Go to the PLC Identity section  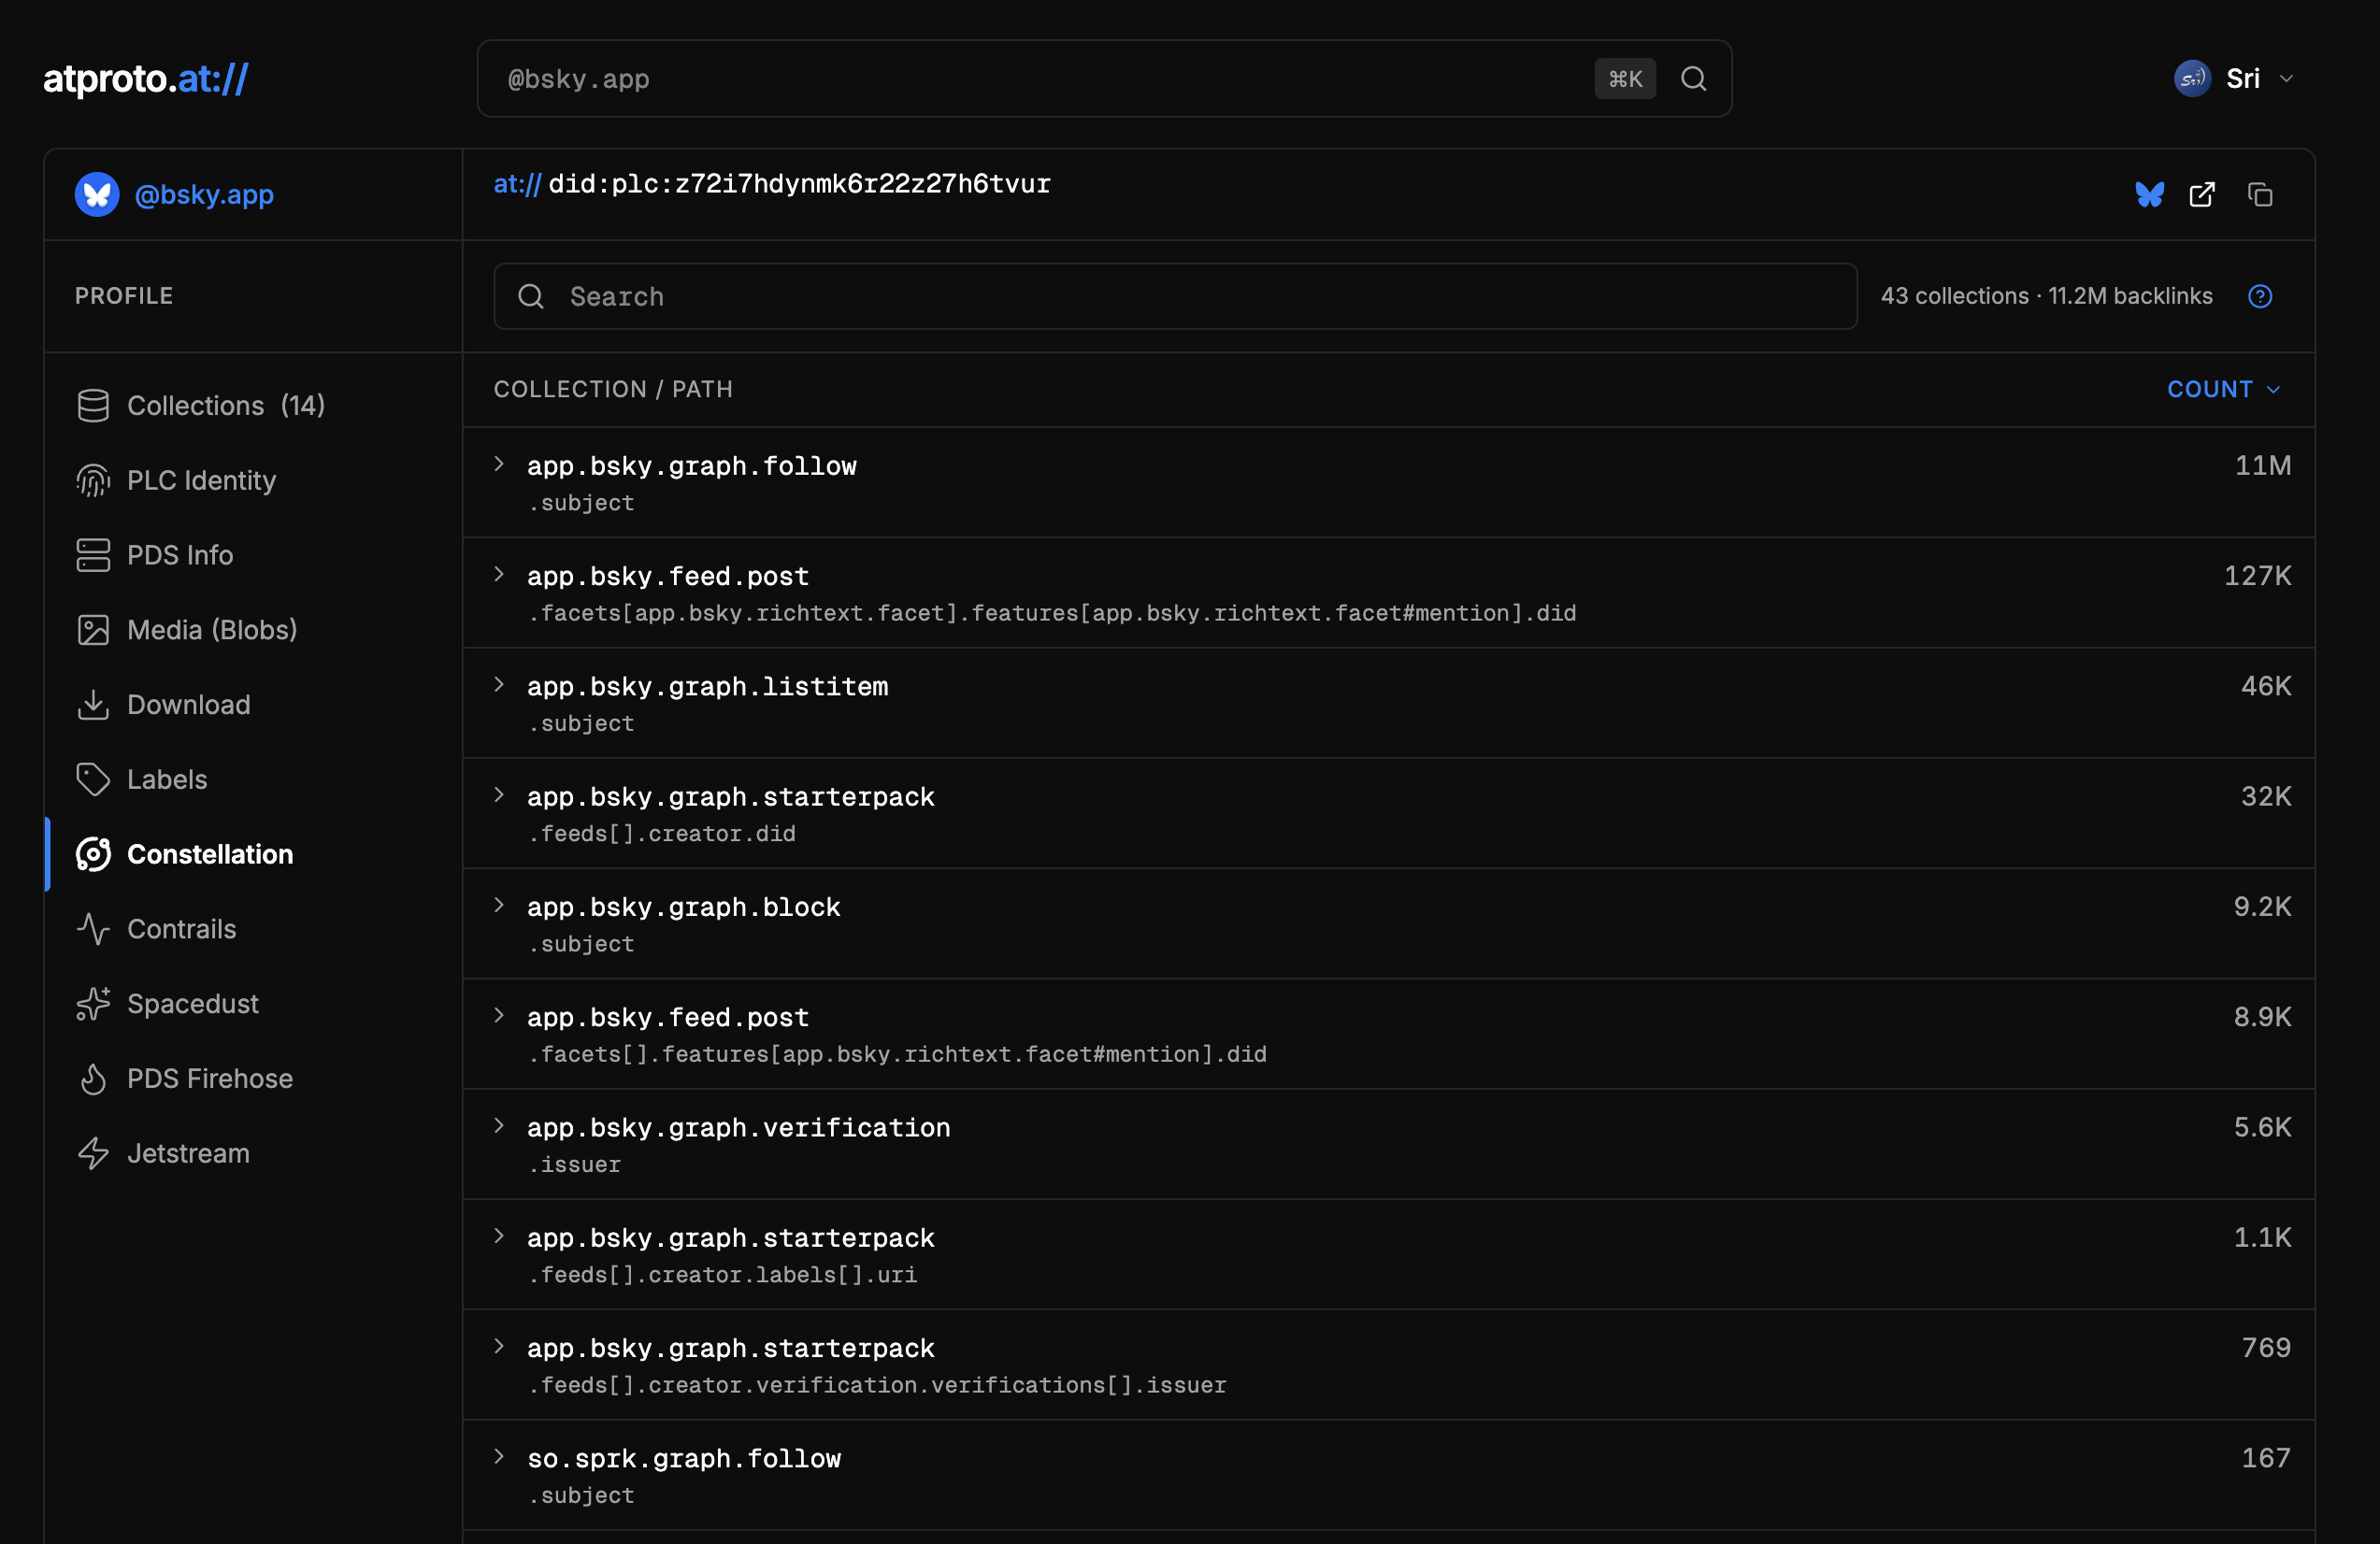pyautogui.click(x=201, y=480)
